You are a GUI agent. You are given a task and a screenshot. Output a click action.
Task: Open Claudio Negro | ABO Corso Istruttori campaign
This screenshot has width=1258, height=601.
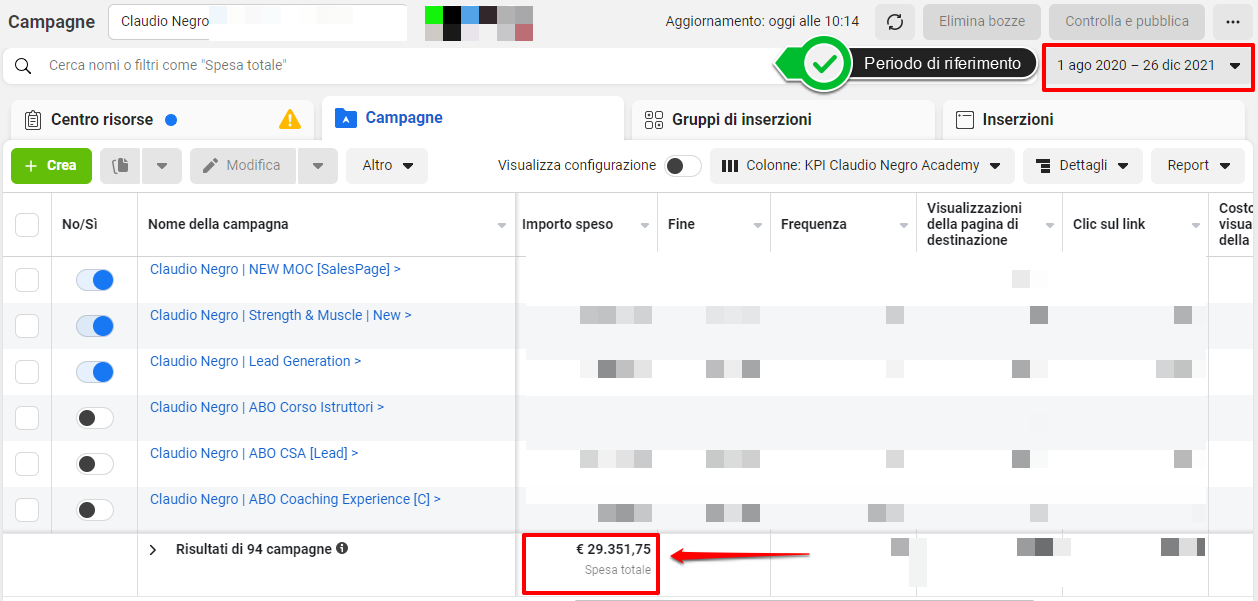pyautogui.click(x=267, y=407)
